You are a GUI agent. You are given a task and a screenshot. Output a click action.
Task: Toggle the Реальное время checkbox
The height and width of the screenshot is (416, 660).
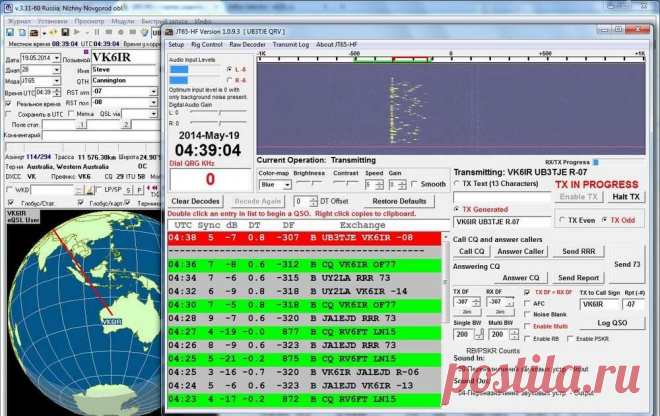[9, 103]
